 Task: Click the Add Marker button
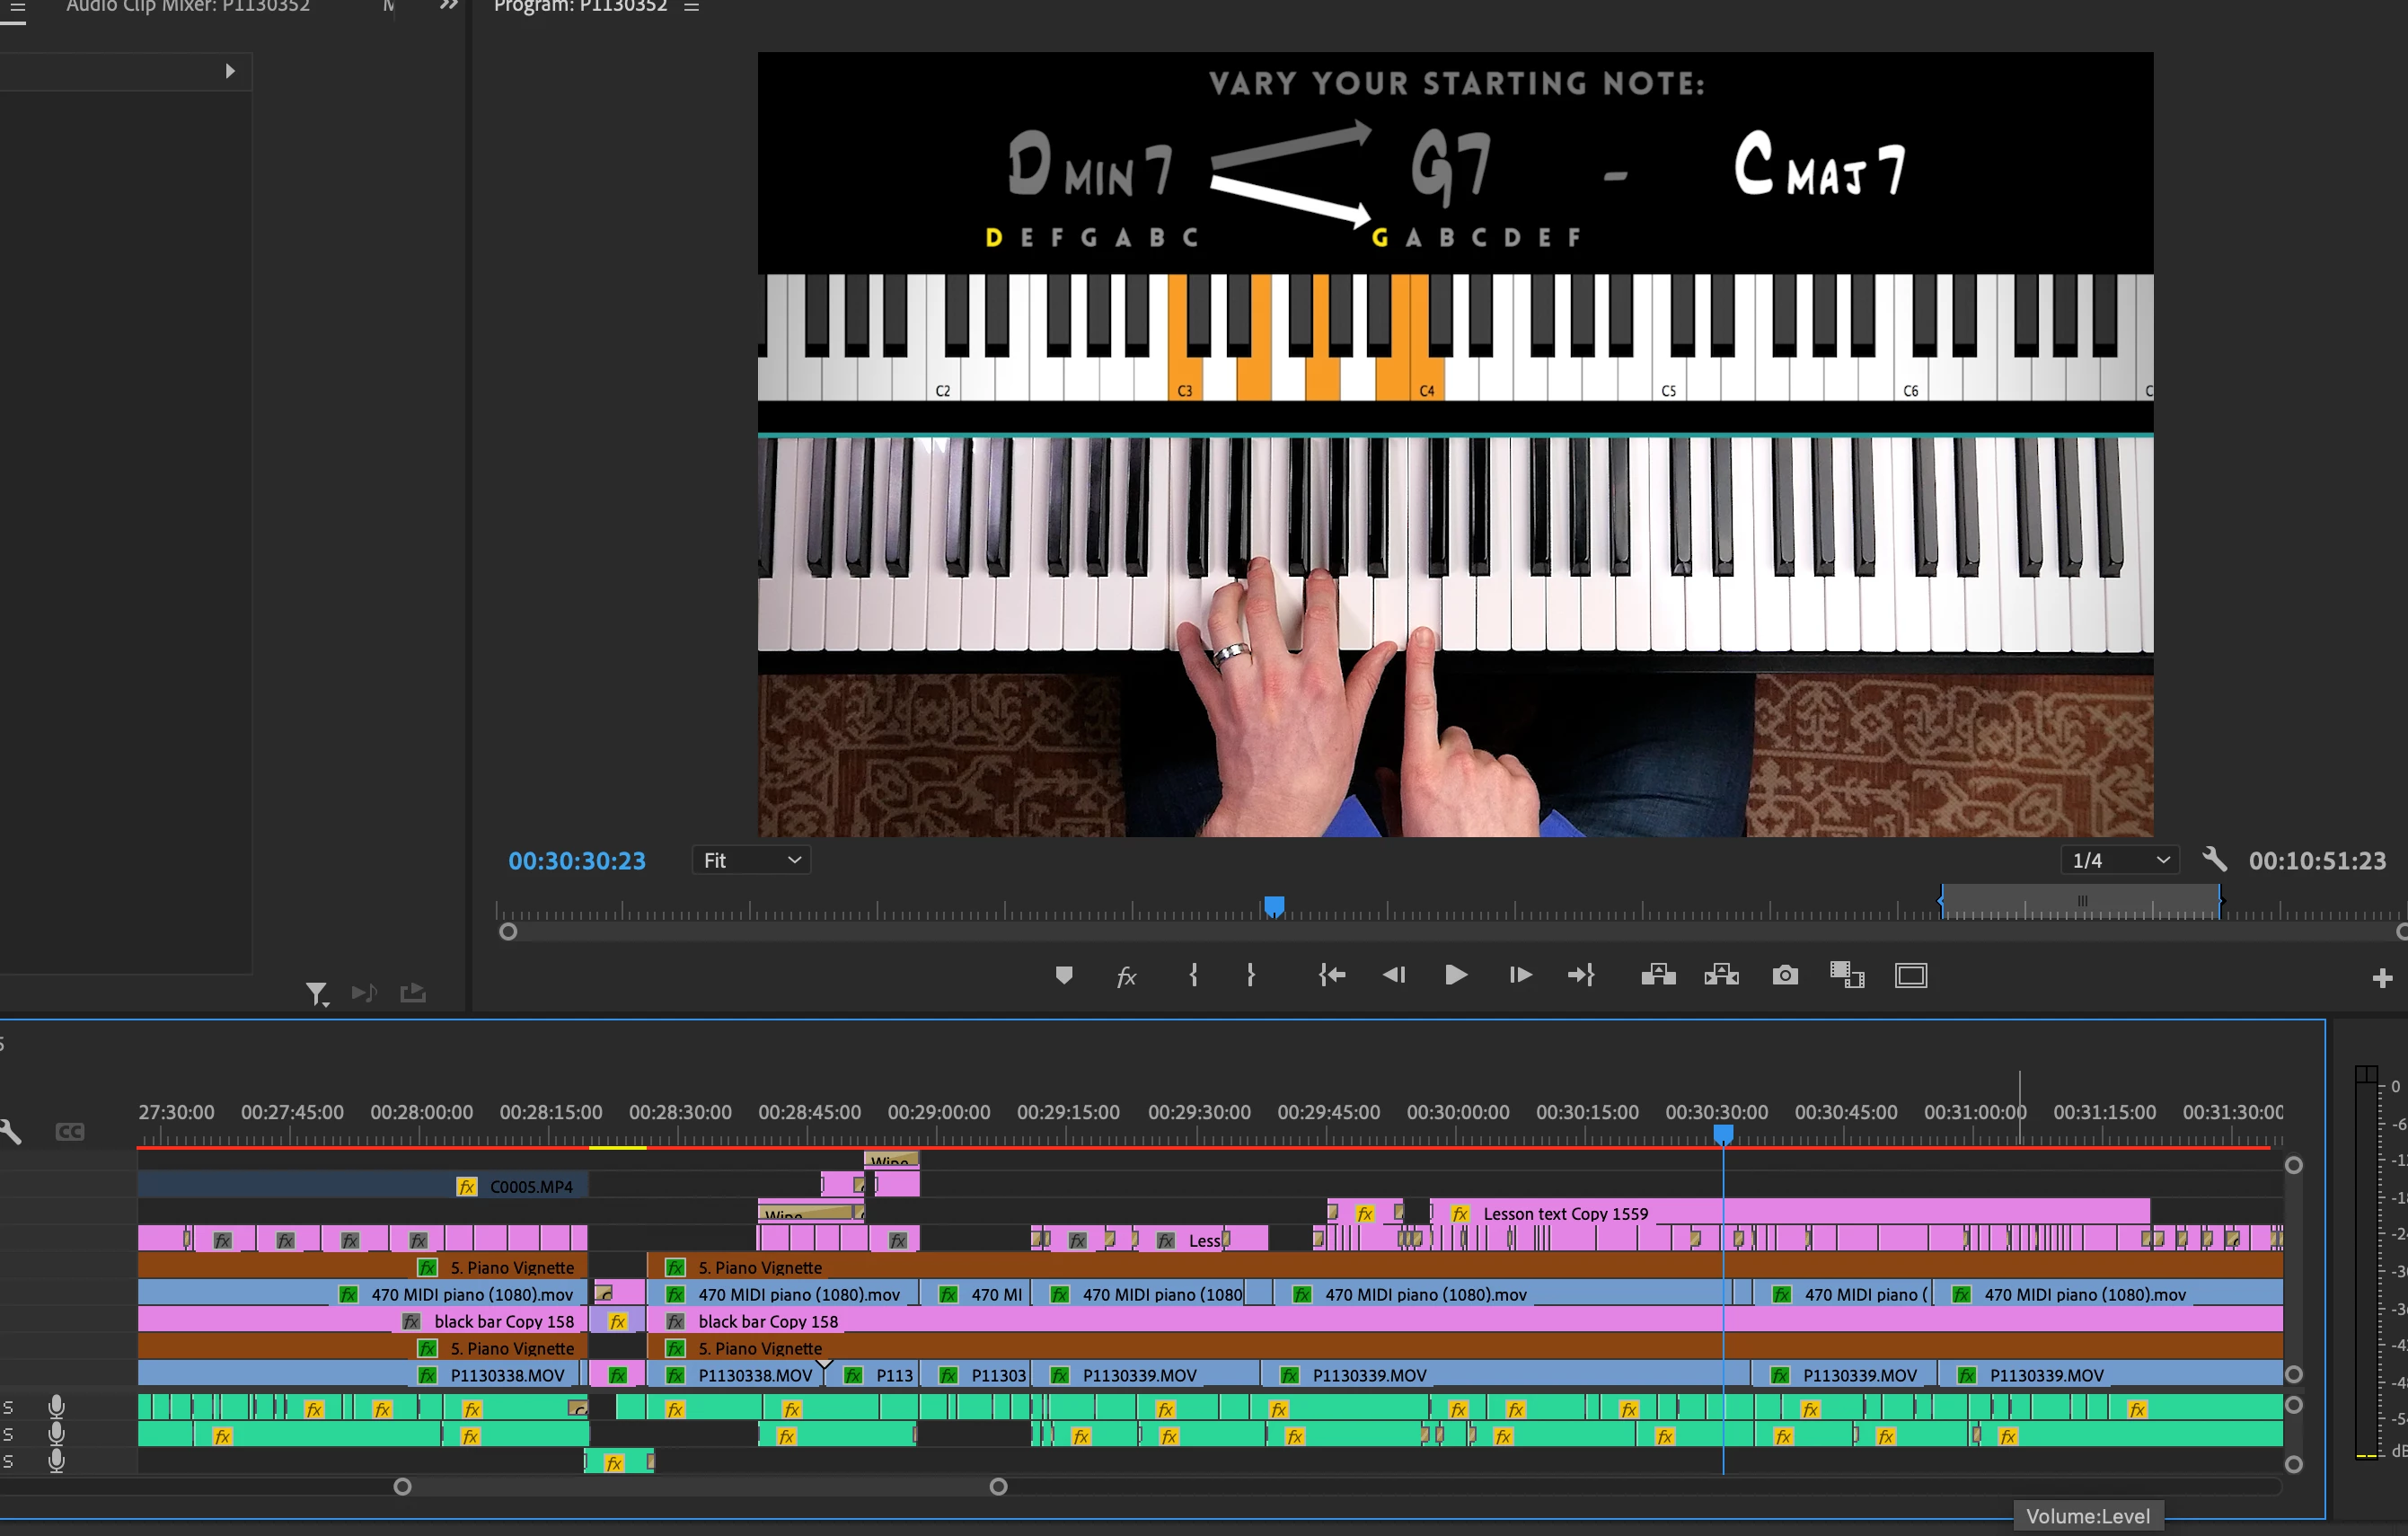coord(1064,975)
